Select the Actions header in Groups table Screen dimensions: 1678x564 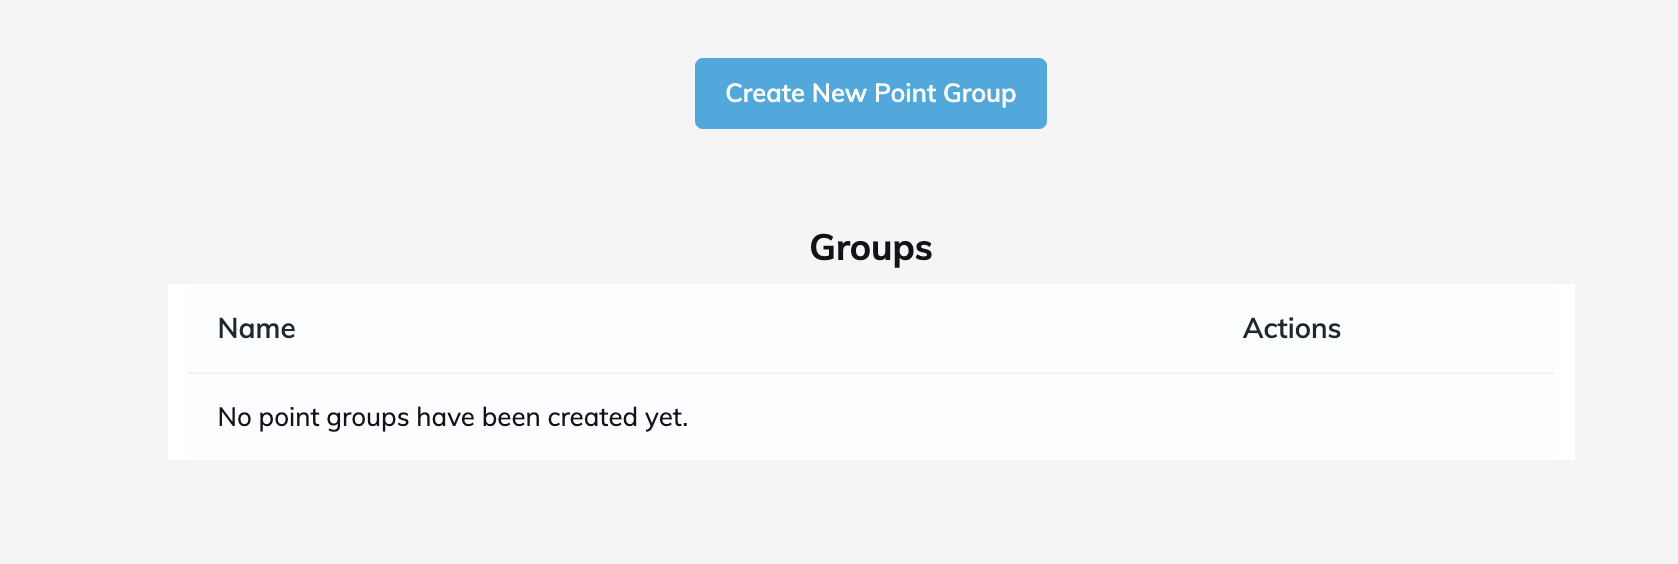pyautogui.click(x=1291, y=329)
